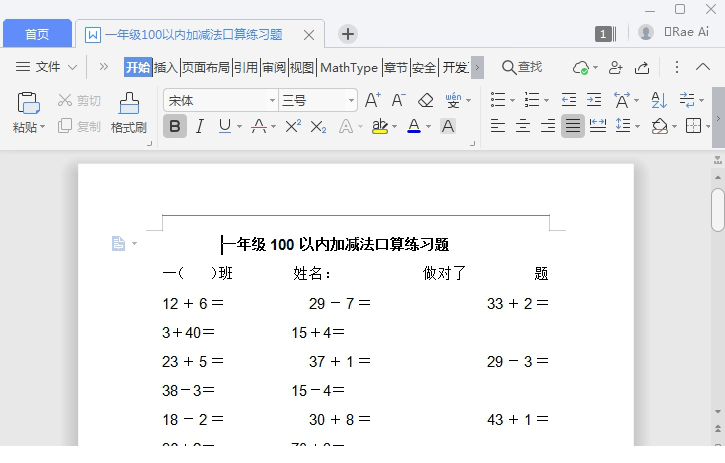Expand the borders dropdown arrow
The width and height of the screenshot is (725, 463).
tap(708, 126)
